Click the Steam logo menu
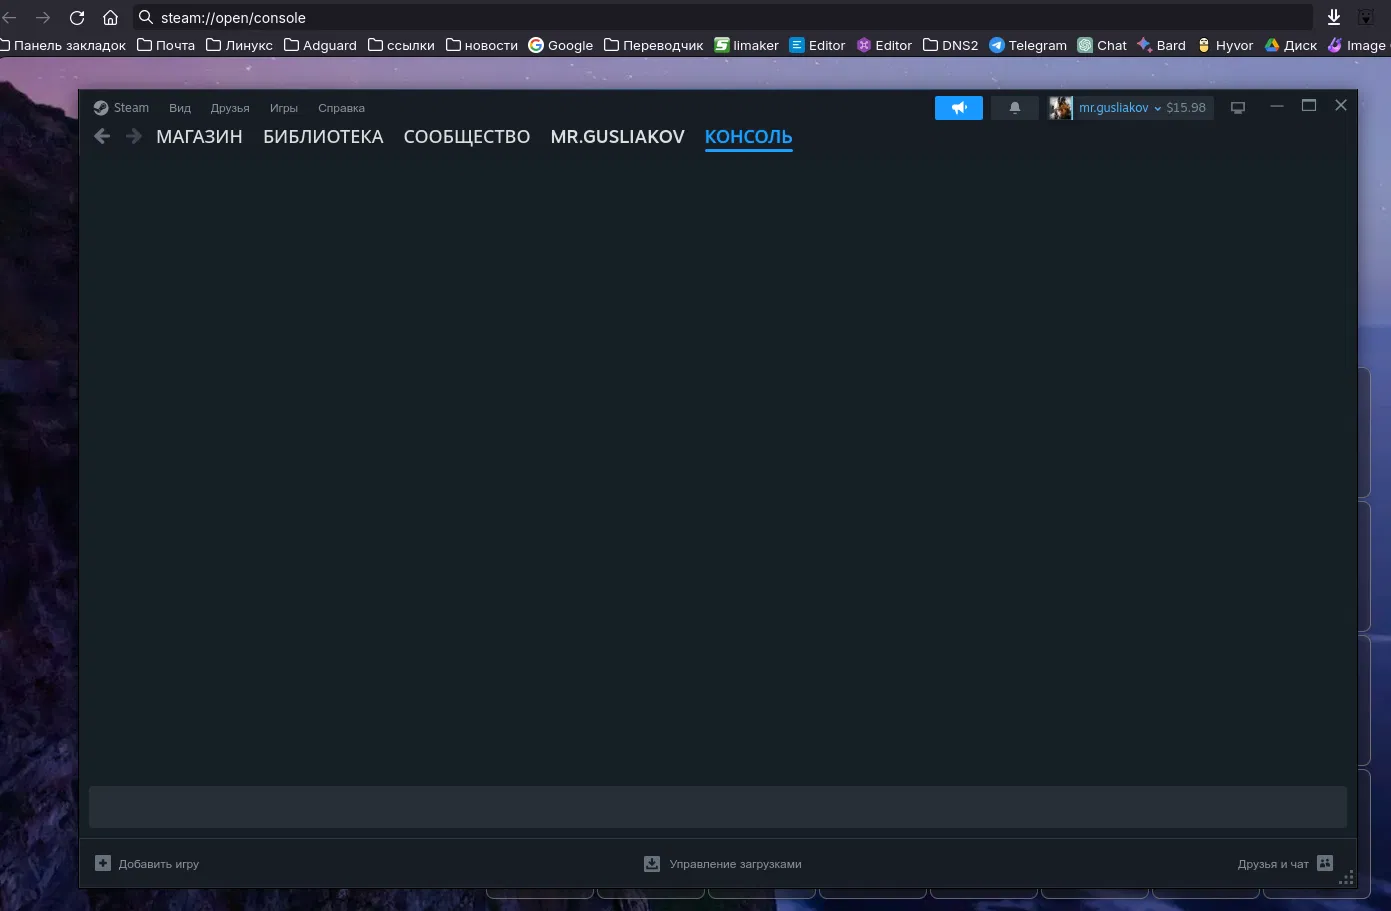The height and width of the screenshot is (911, 1391). click(x=121, y=108)
